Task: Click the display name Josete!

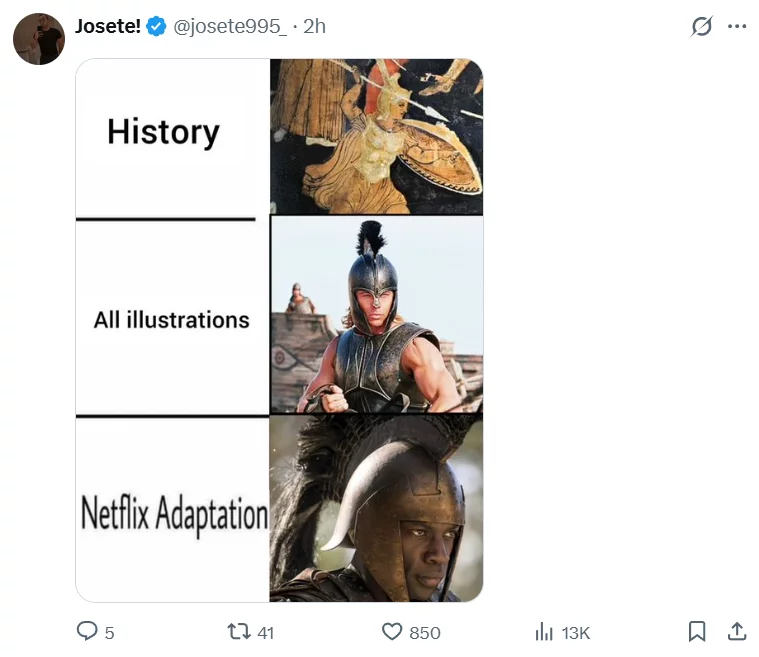Action: click(108, 27)
